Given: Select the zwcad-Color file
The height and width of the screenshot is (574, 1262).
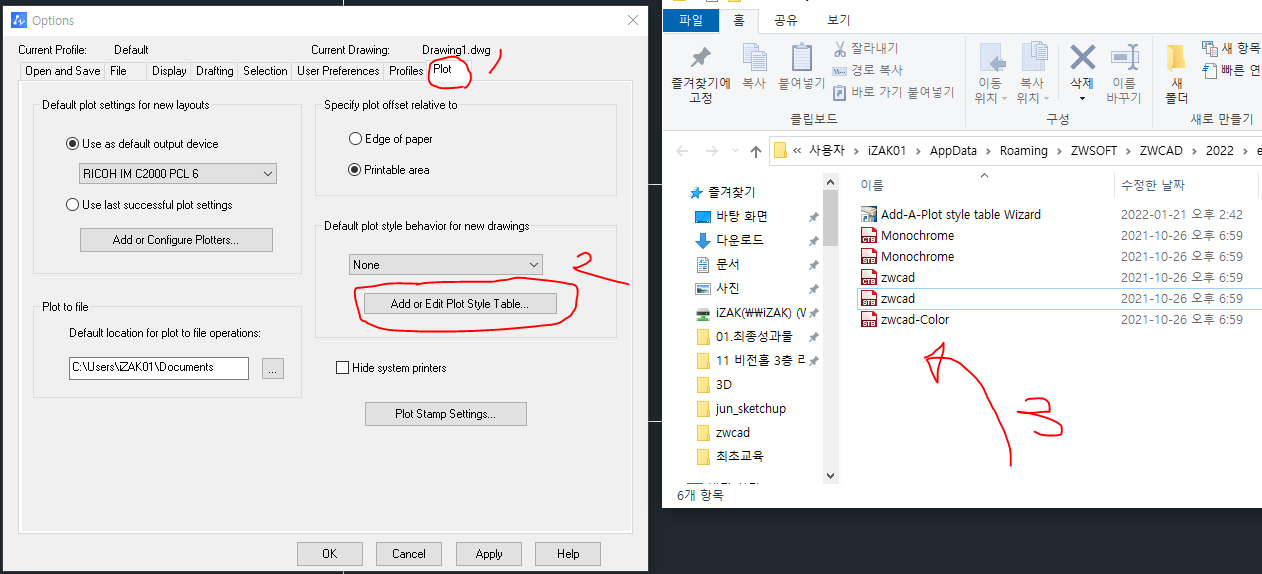Looking at the screenshot, I should [905, 319].
